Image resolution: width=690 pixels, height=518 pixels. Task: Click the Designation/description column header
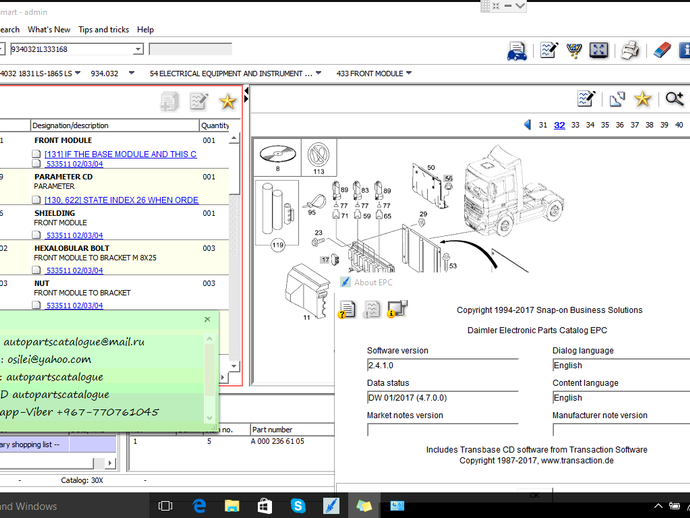pyautogui.click(x=115, y=125)
